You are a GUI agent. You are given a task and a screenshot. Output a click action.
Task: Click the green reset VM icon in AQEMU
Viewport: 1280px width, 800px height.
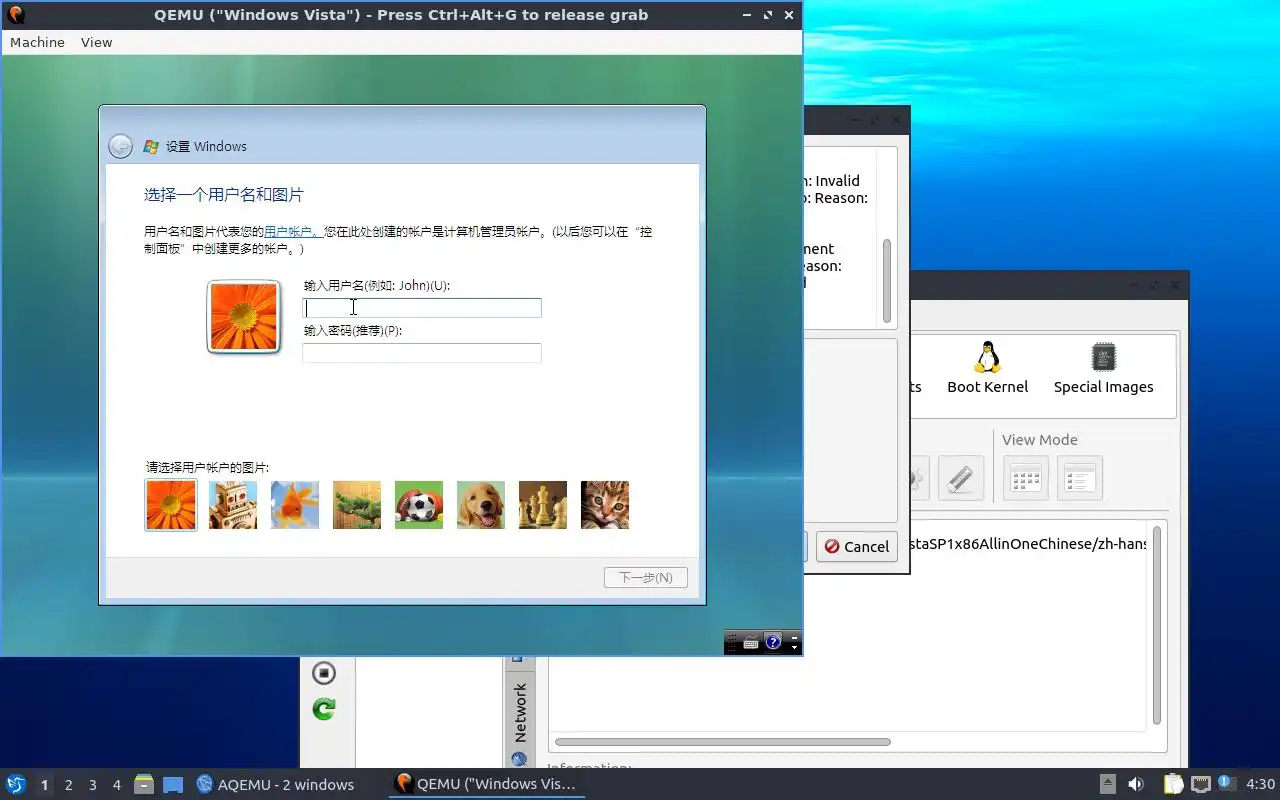(324, 709)
